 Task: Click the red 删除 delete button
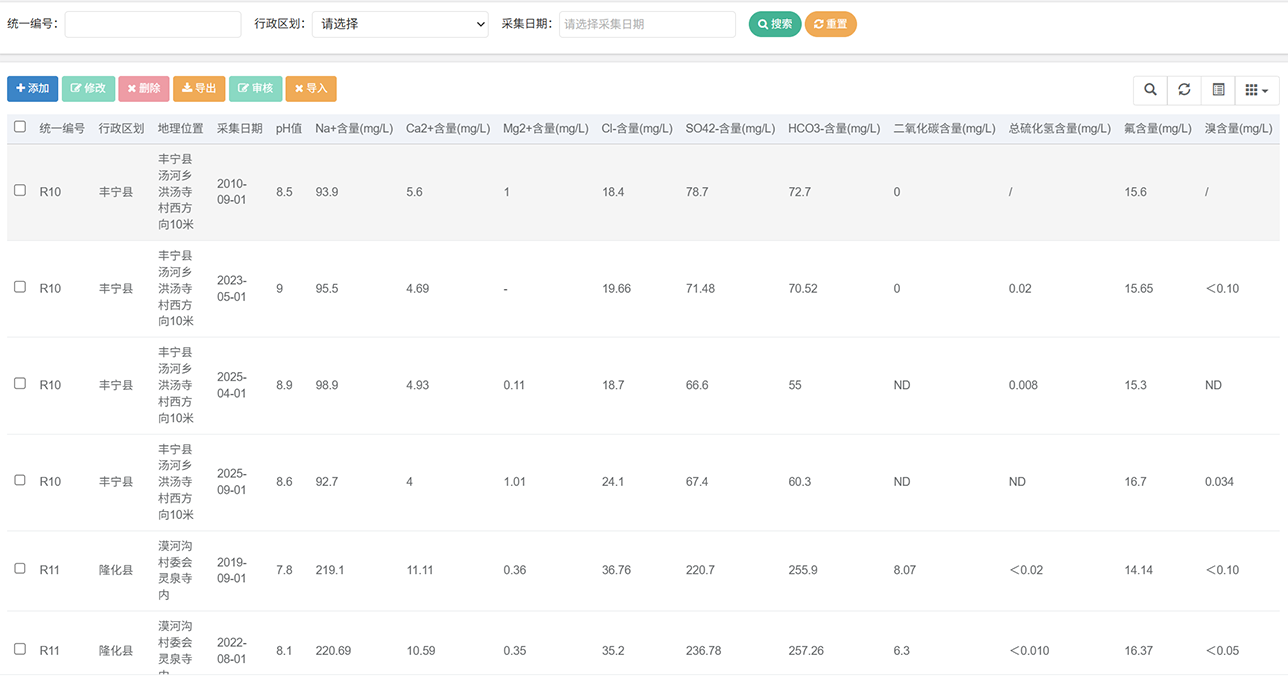click(144, 89)
